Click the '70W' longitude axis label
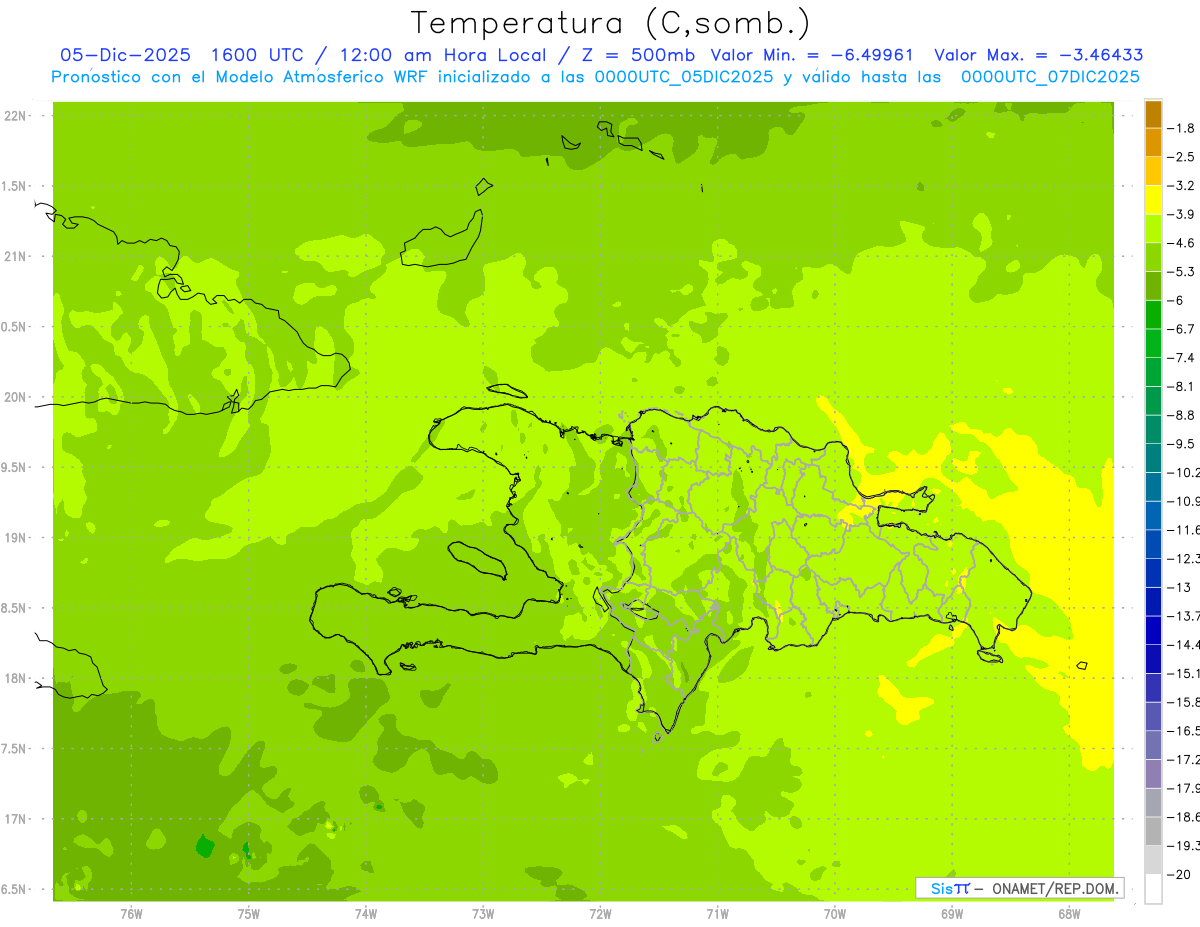 coord(834,913)
